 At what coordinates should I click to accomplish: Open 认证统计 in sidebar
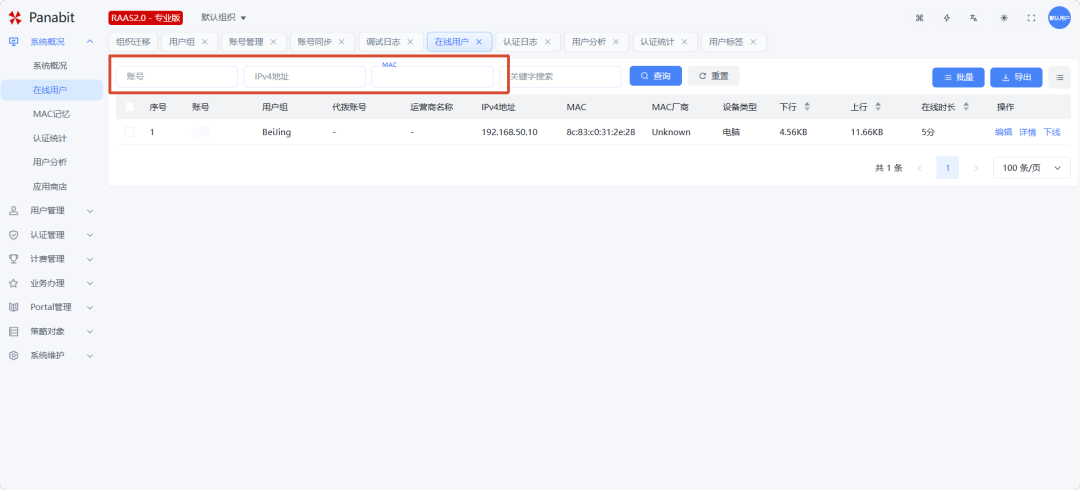point(52,139)
